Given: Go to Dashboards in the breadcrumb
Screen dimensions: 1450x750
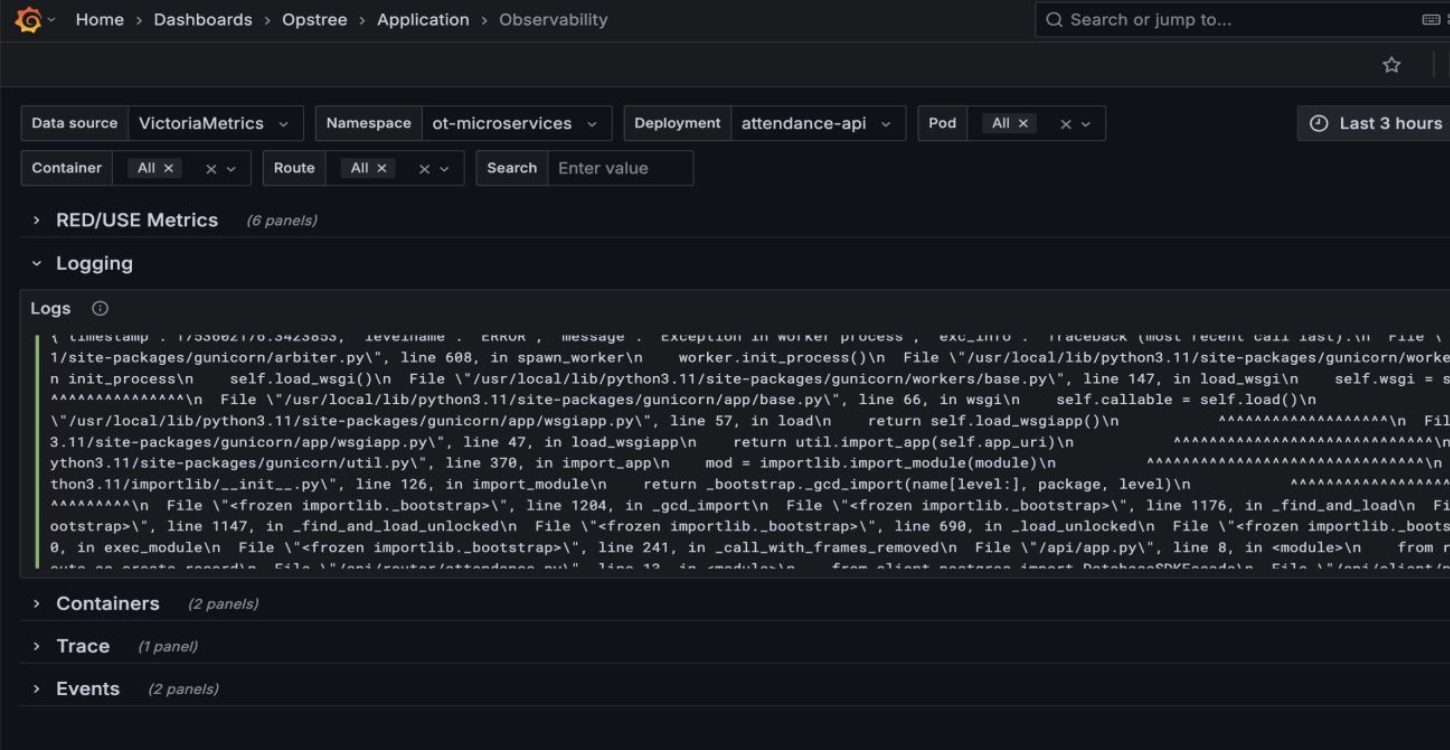Looking at the screenshot, I should pyautogui.click(x=203, y=20).
